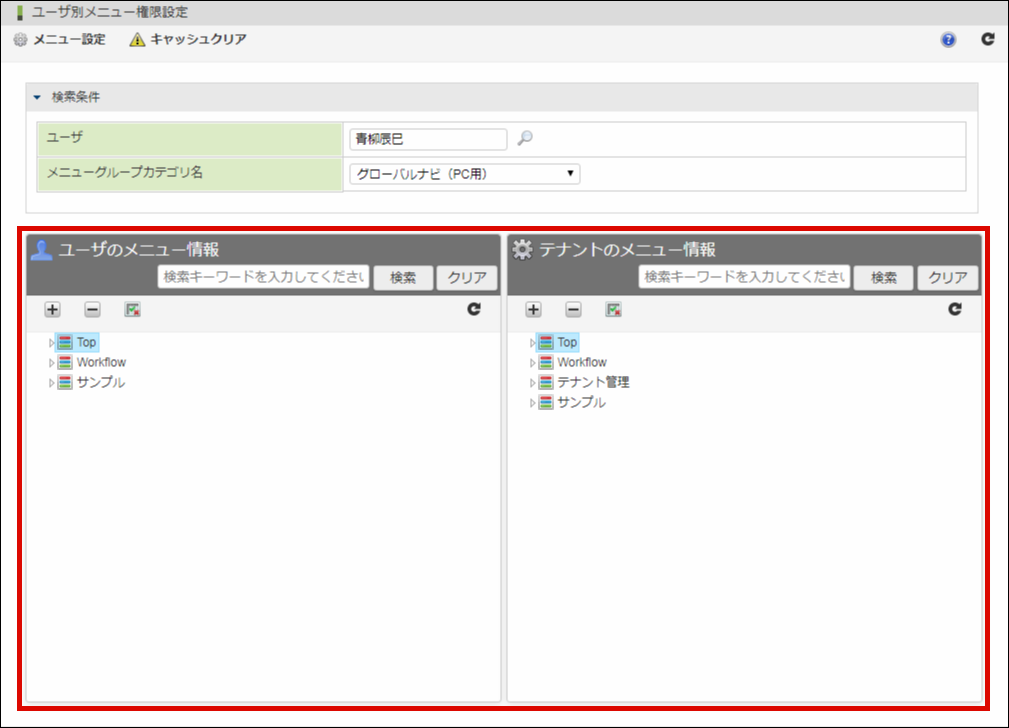Collapse the 検索条件 section
Image resolution: width=1009 pixels, height=728 pixels.
[37, 97]
